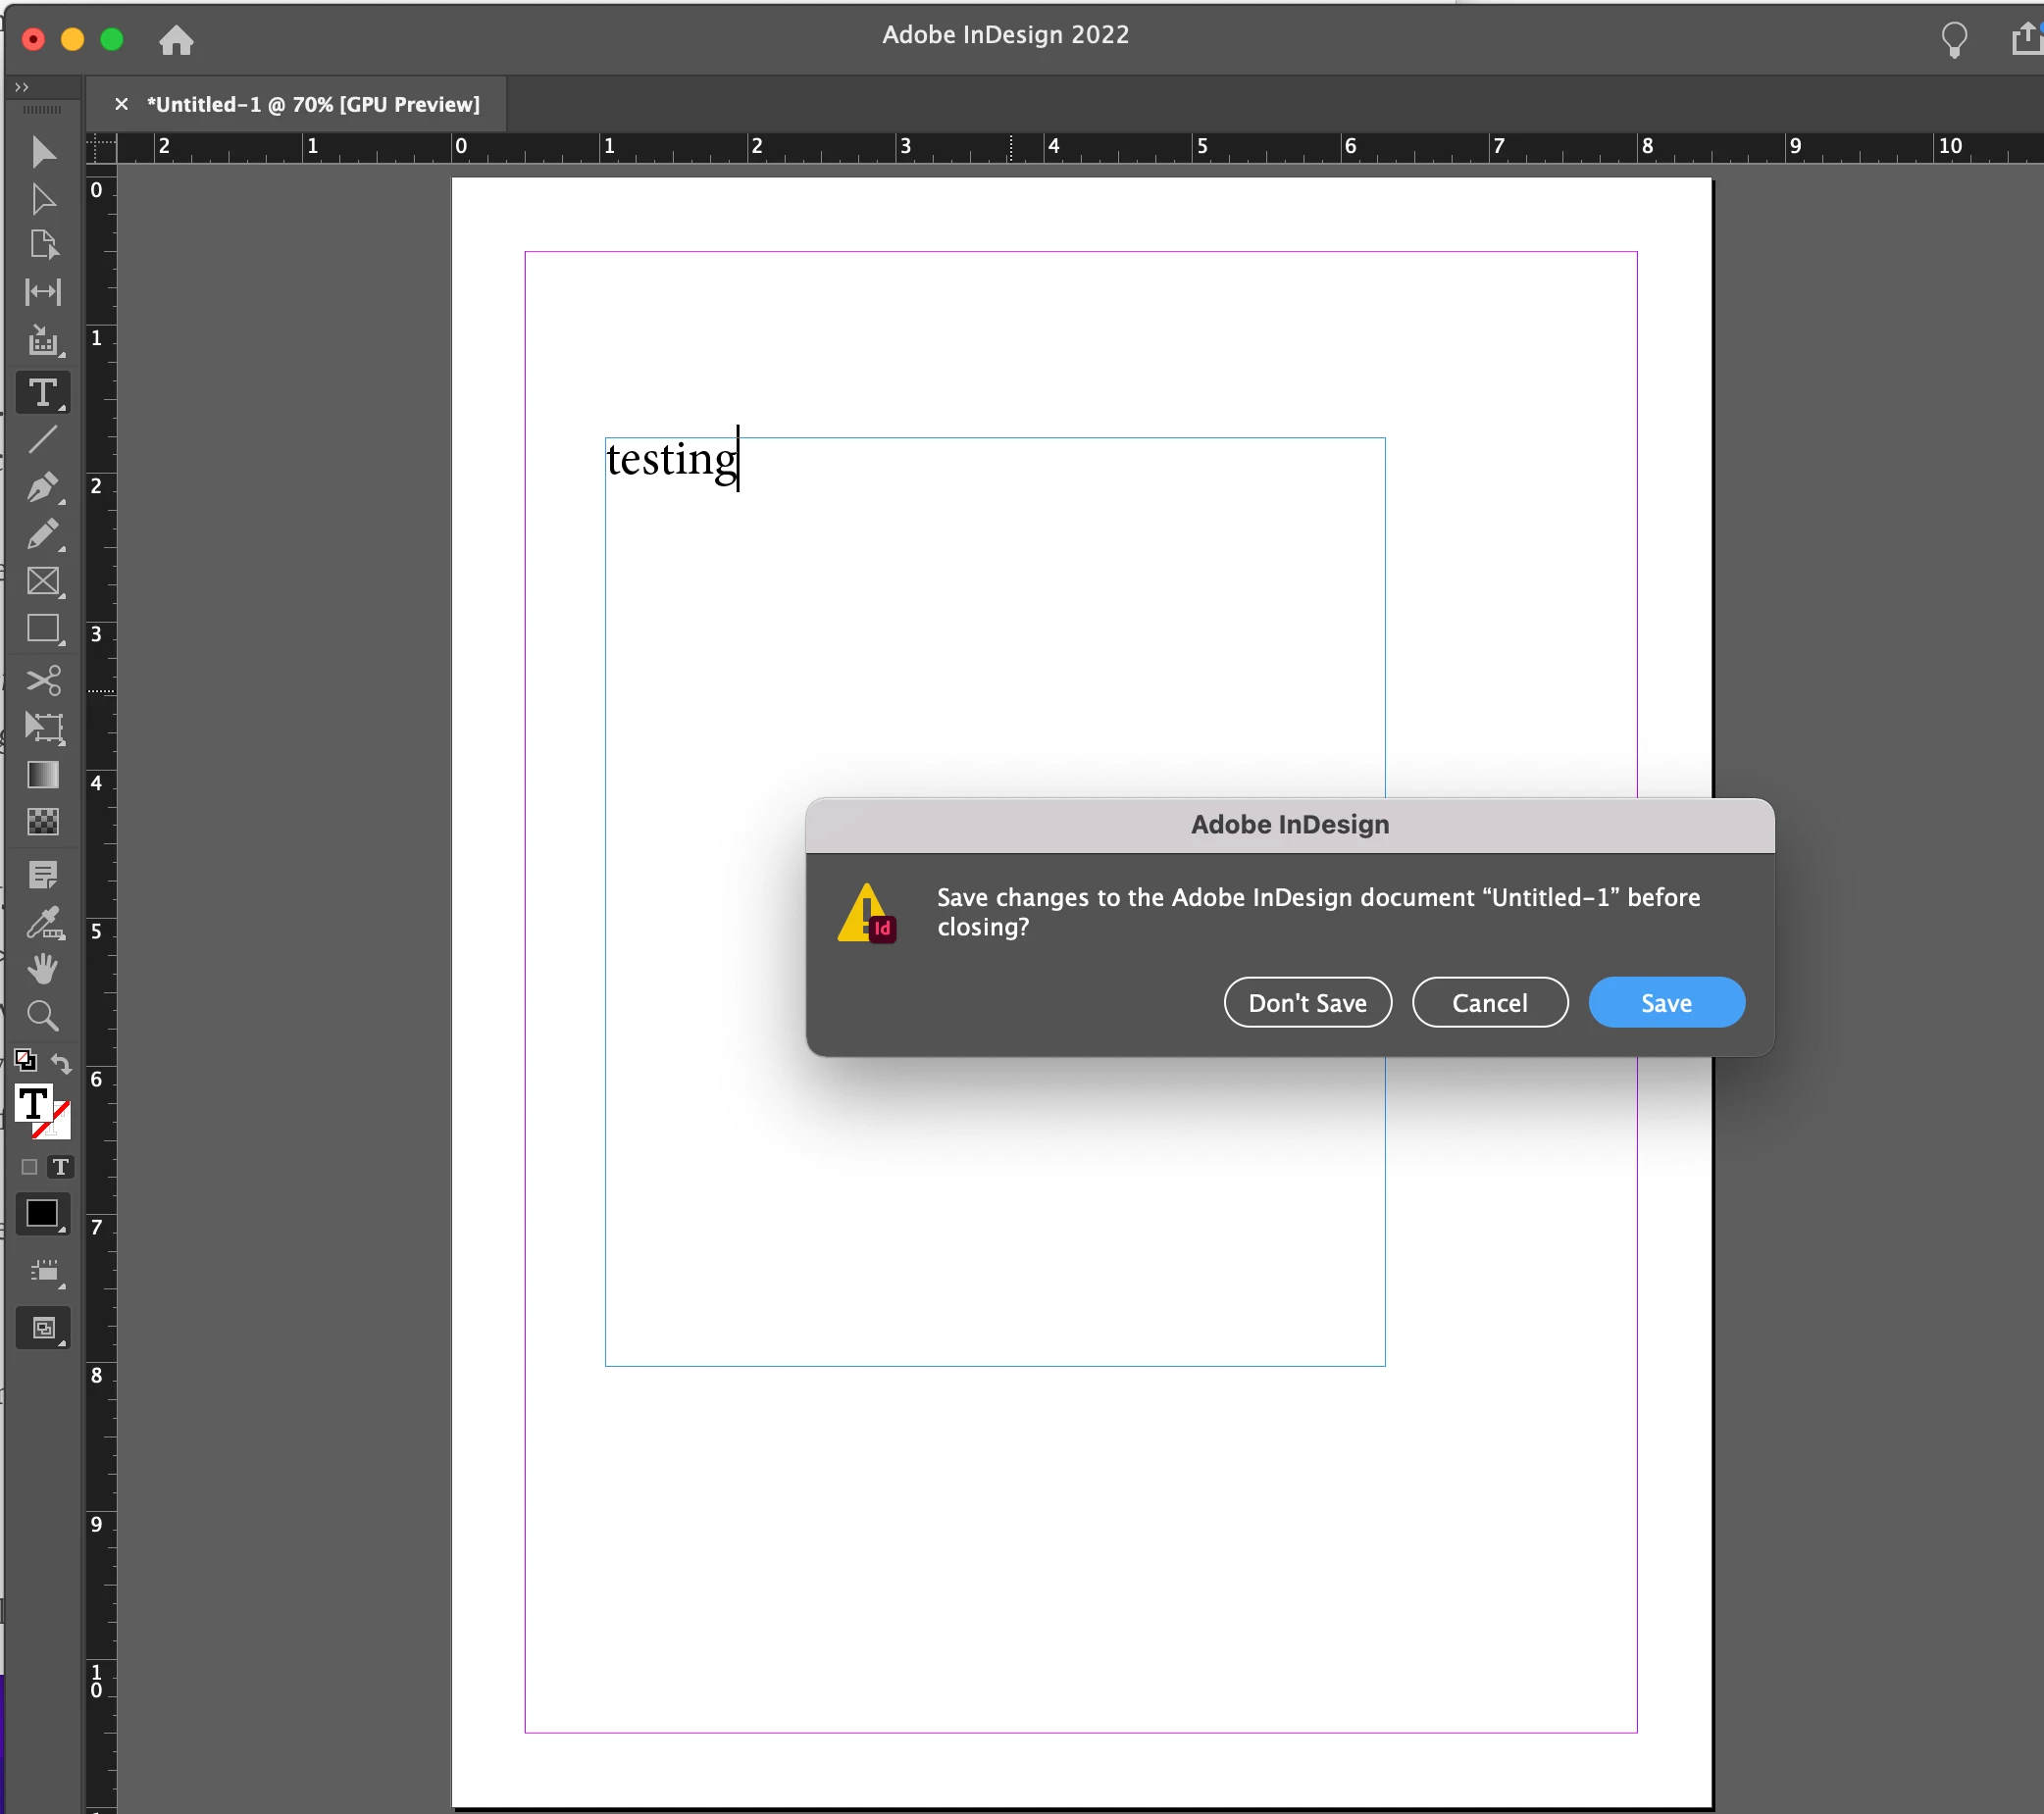Toggle formatting affects container button

pyautogui.click(x=29, y=1167)
